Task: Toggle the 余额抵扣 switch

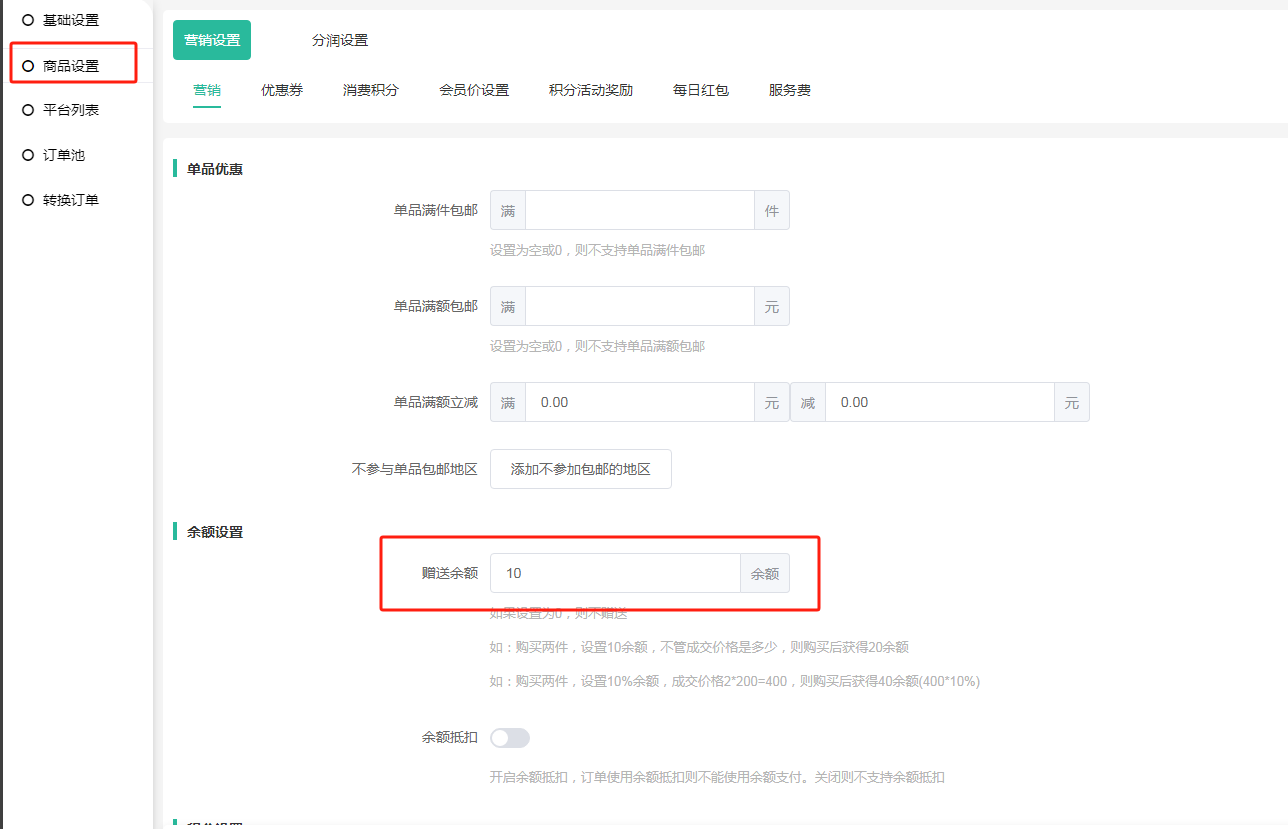Action: (x=509, y=738)
